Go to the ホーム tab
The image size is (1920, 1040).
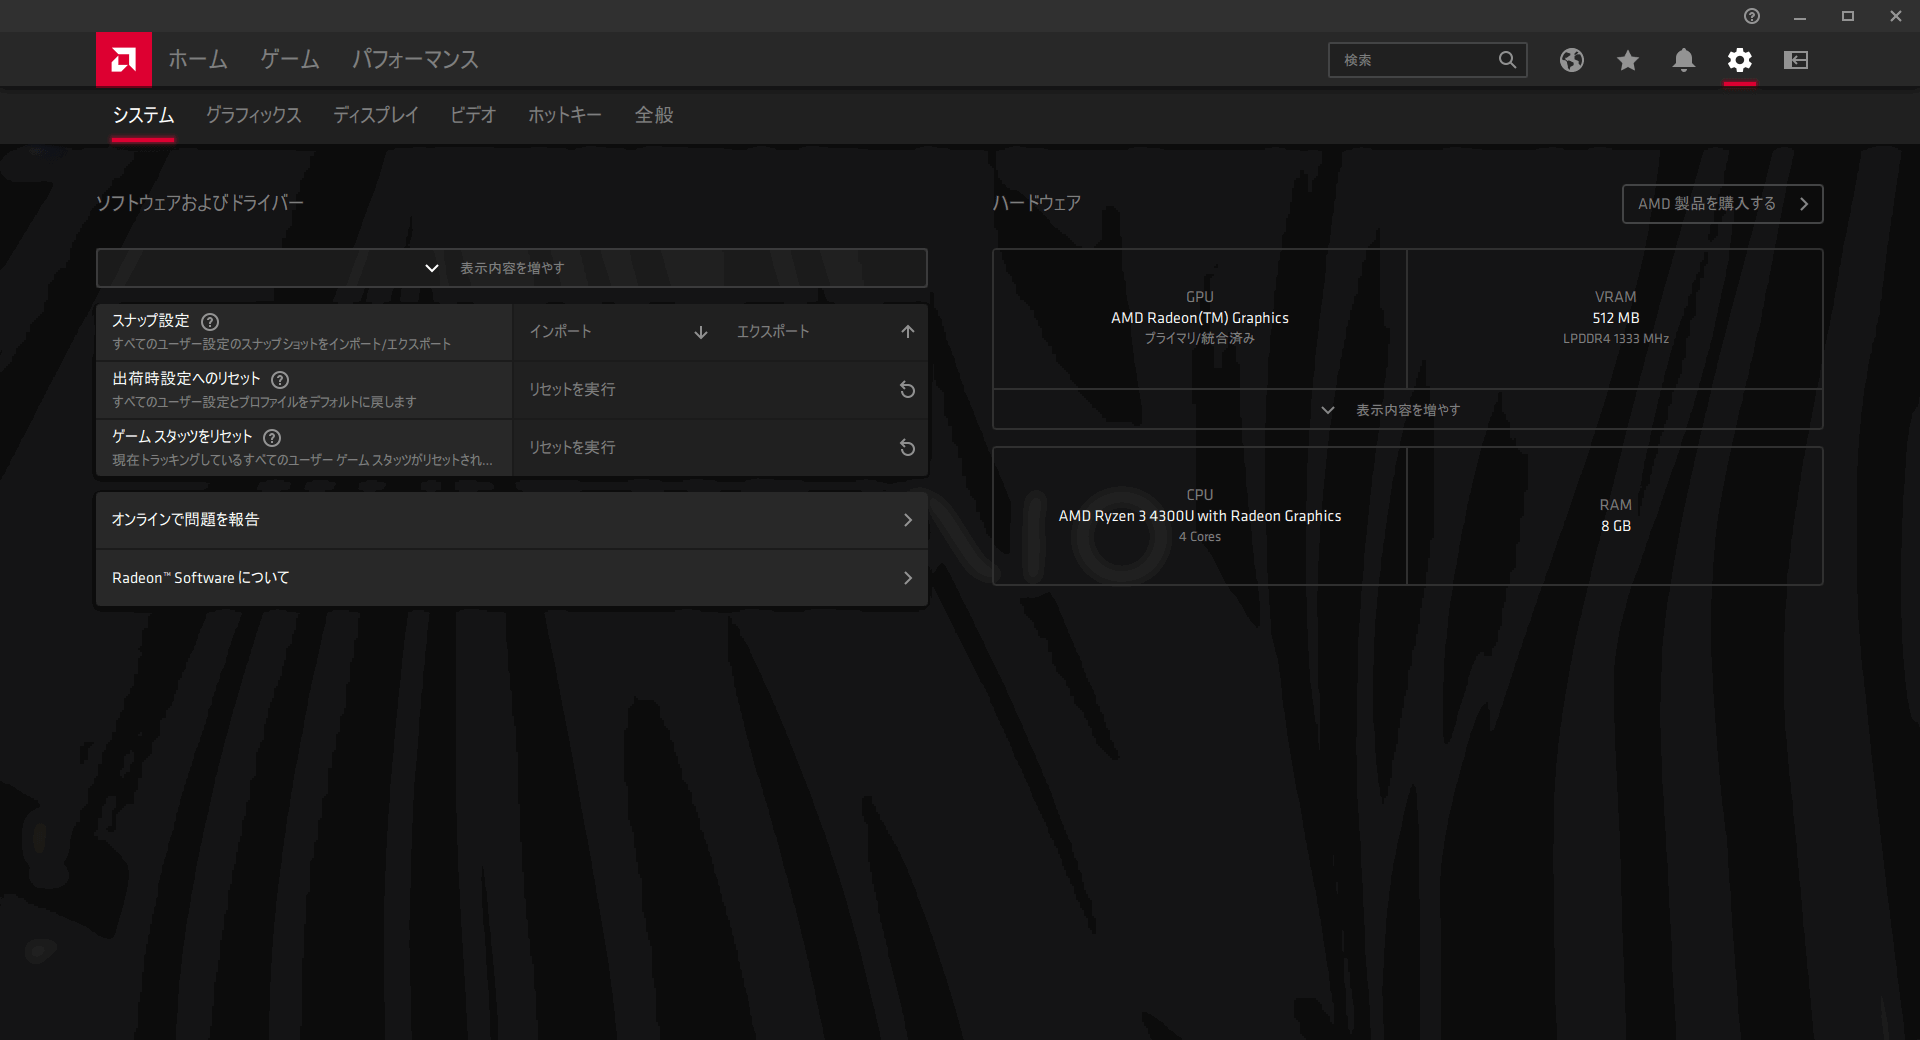pos(198,60)
